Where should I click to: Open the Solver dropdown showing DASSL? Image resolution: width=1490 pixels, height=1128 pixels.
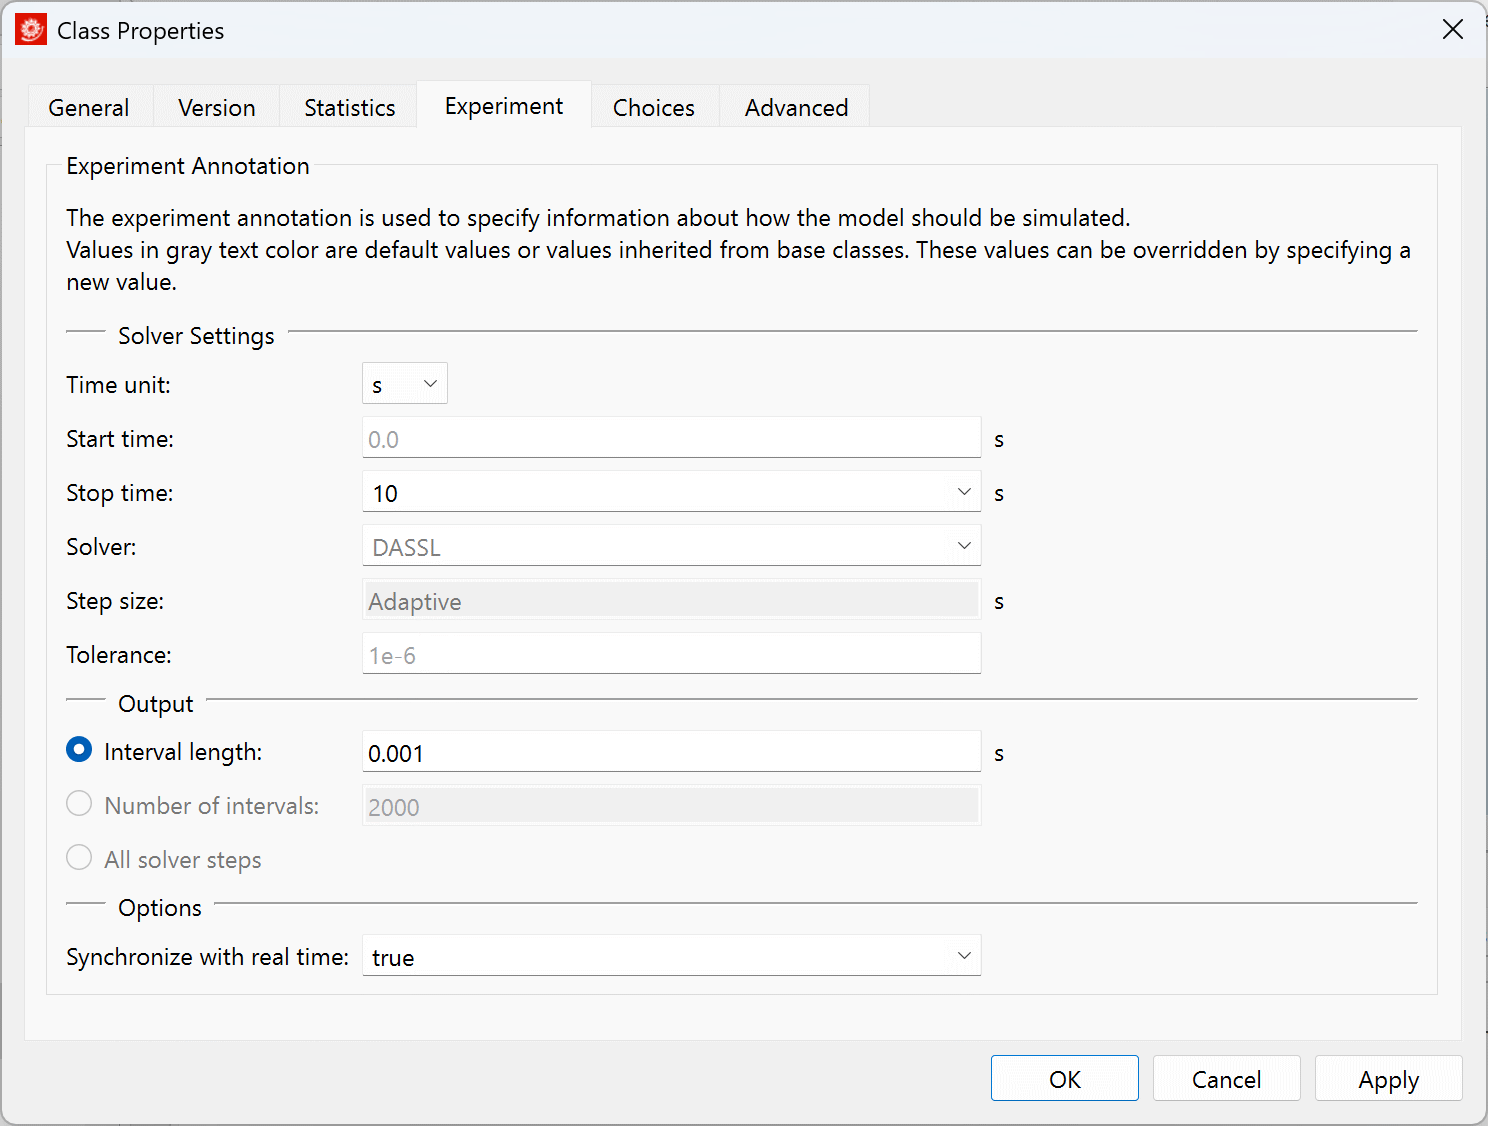(x=671, y=546)
